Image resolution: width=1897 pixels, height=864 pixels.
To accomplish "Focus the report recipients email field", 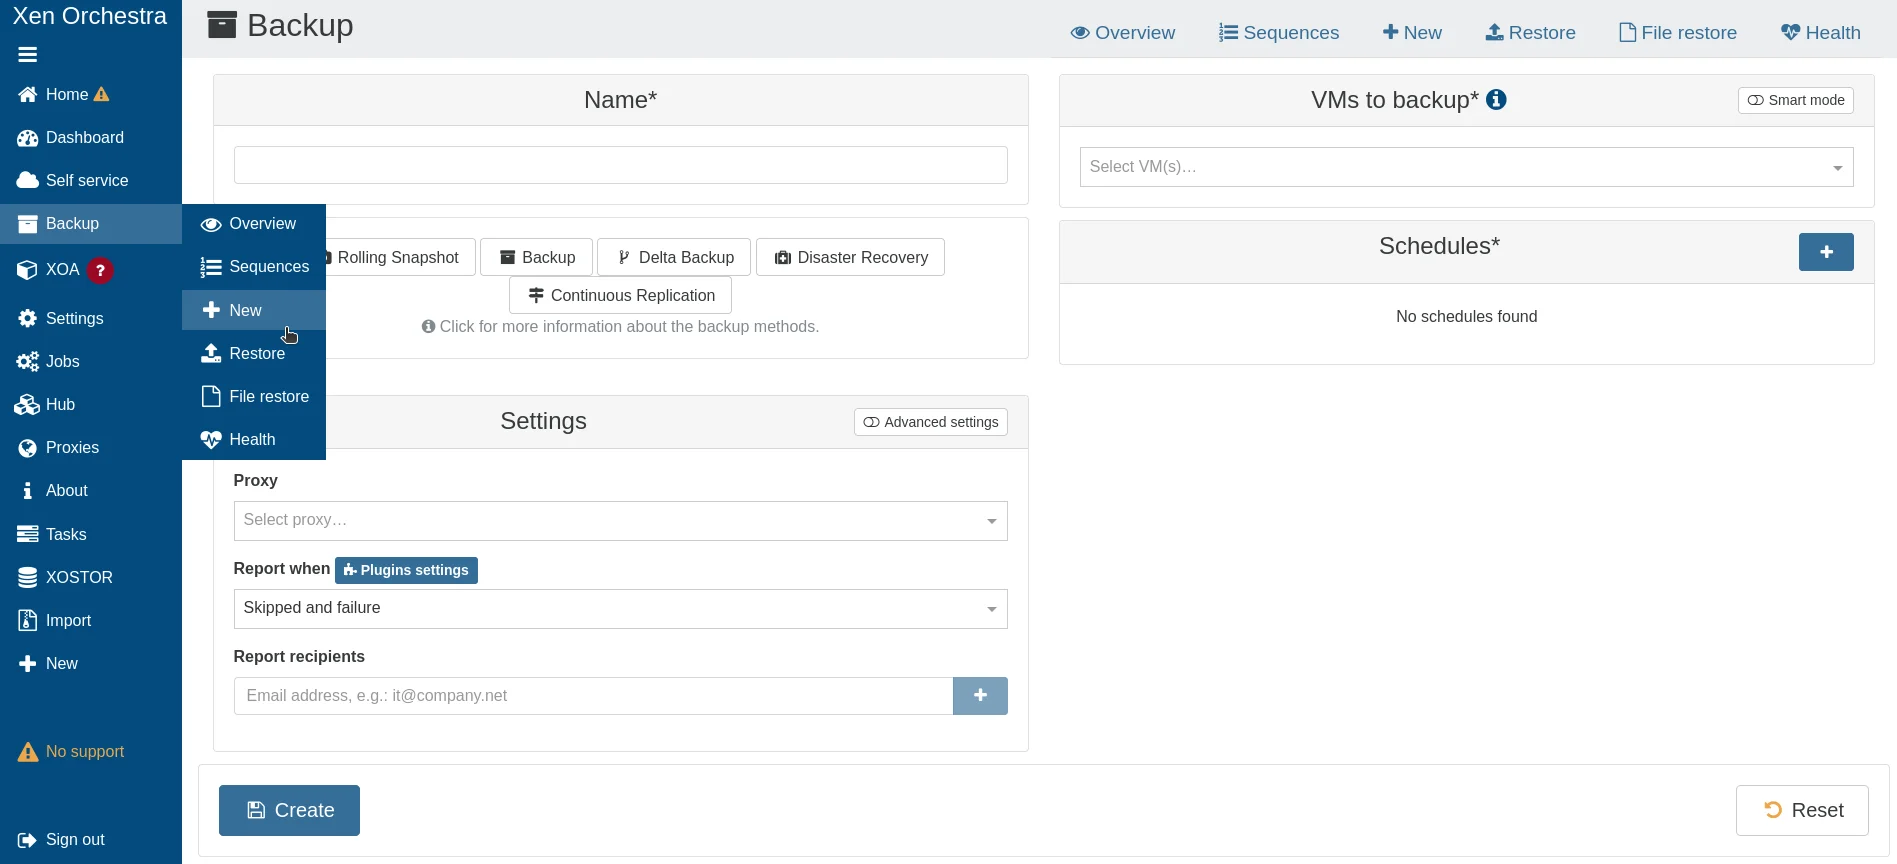I will tap(593, 696).
